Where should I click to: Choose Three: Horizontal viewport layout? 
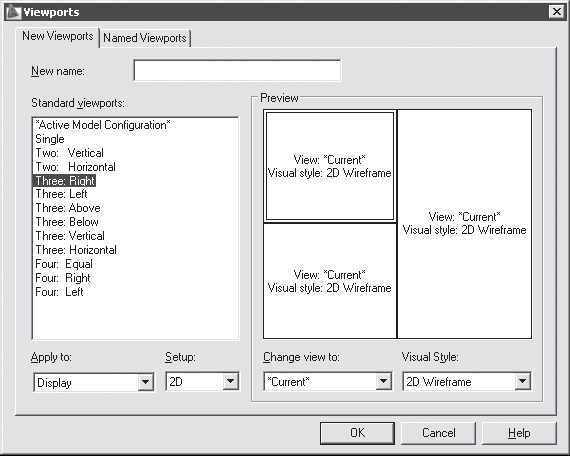[x=76, y=250]
